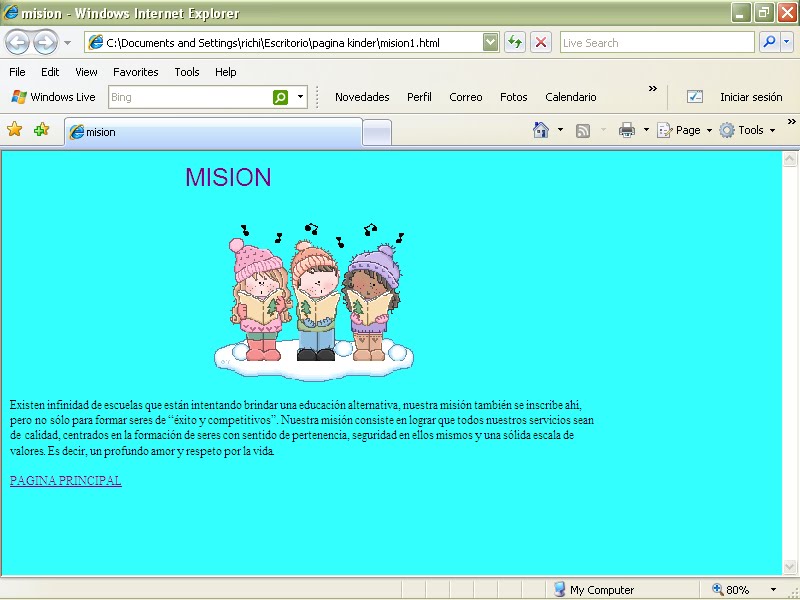
Task: Open the Page menu in the command bar
Action: tap(684, 130)
